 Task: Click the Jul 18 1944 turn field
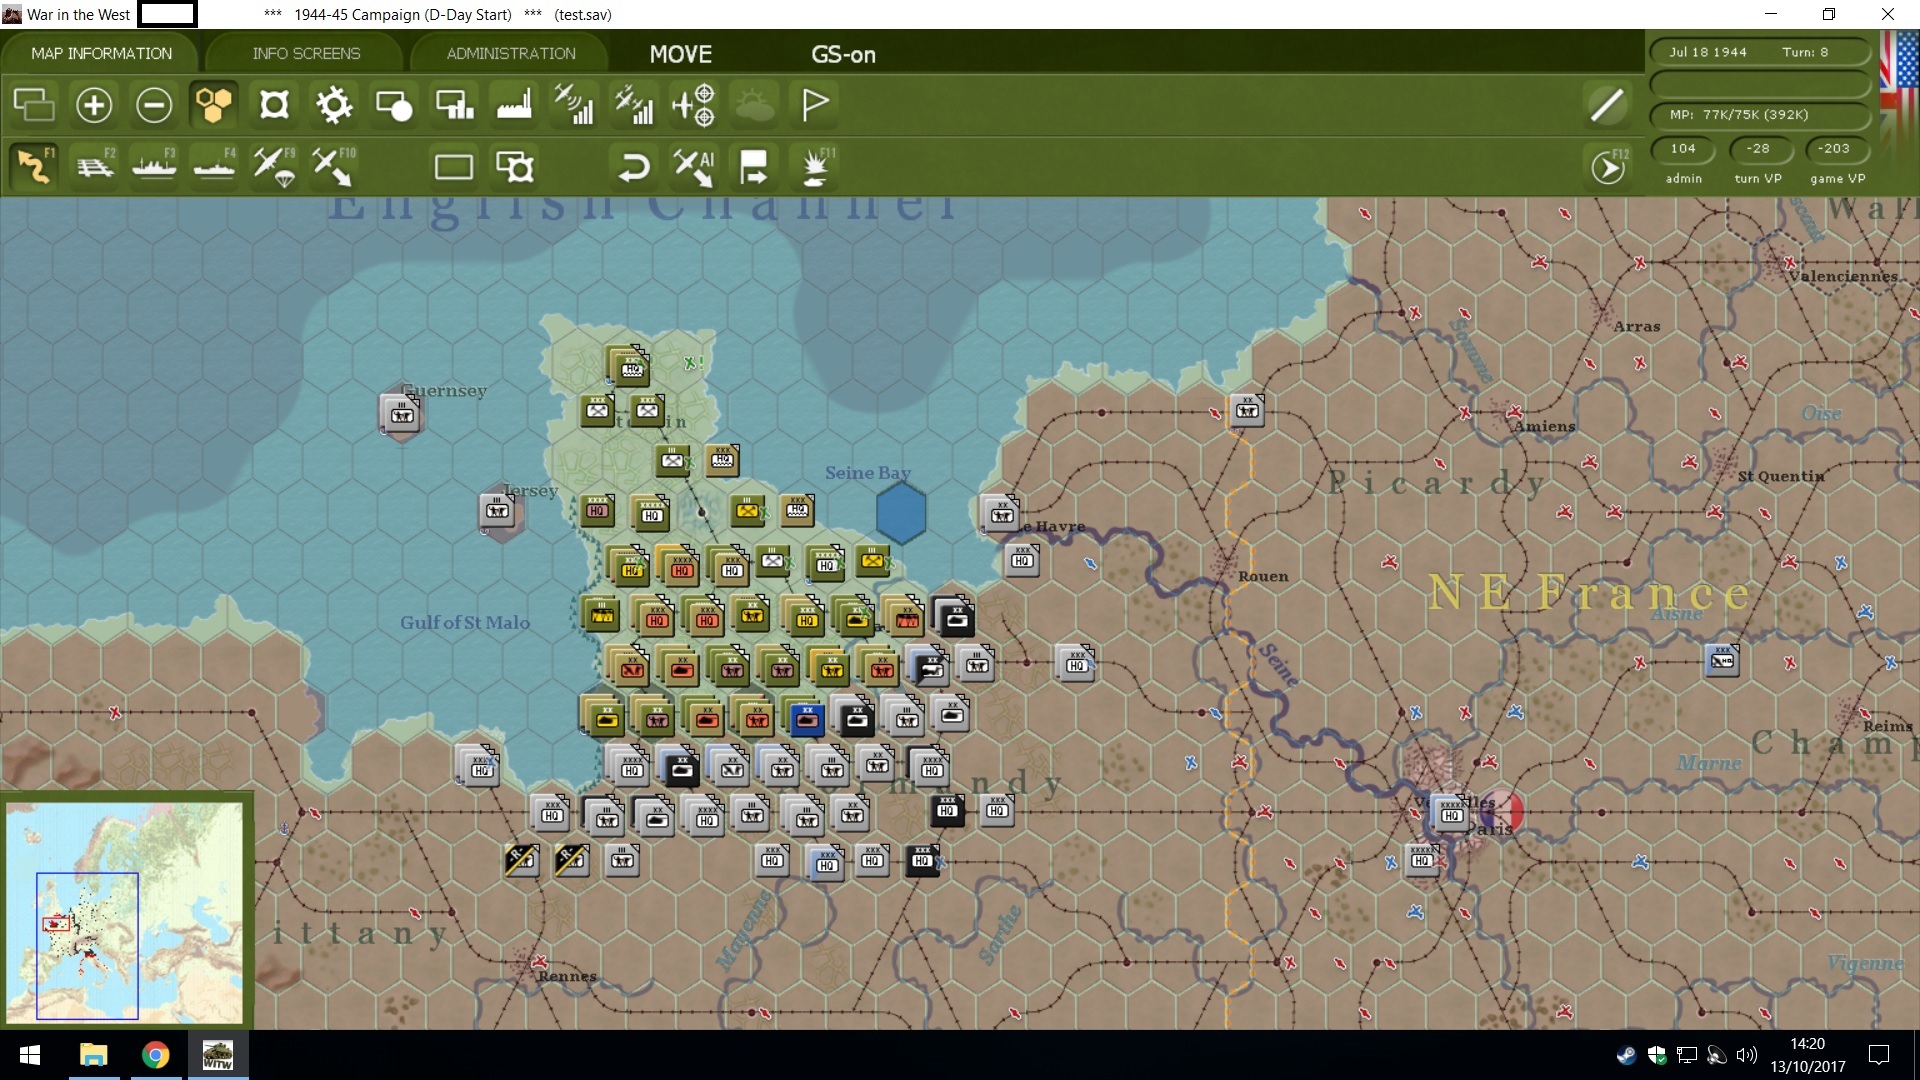pyautogui.click(x=1759, y=52)
